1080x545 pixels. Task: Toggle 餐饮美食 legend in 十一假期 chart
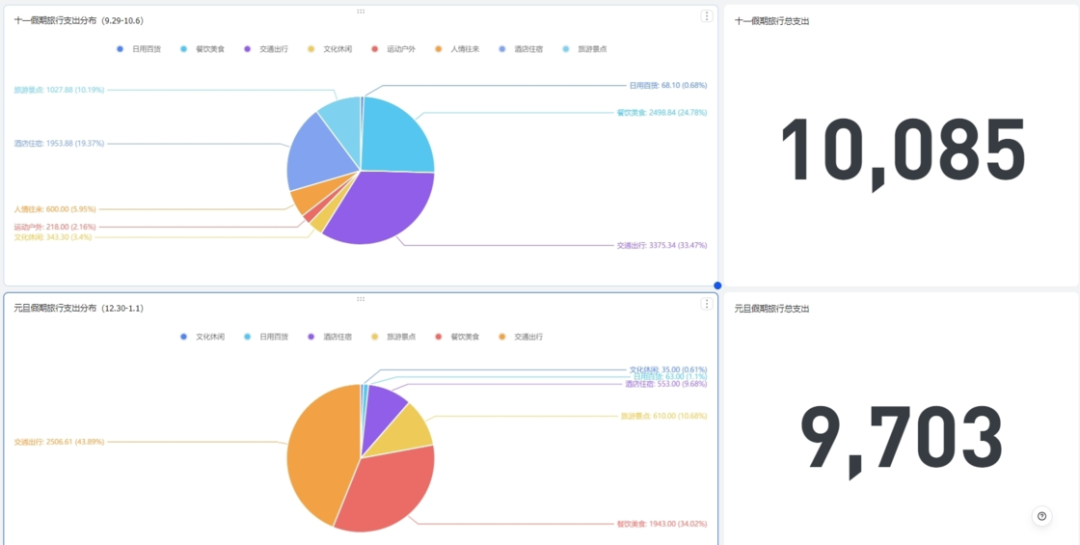point(202,49)
